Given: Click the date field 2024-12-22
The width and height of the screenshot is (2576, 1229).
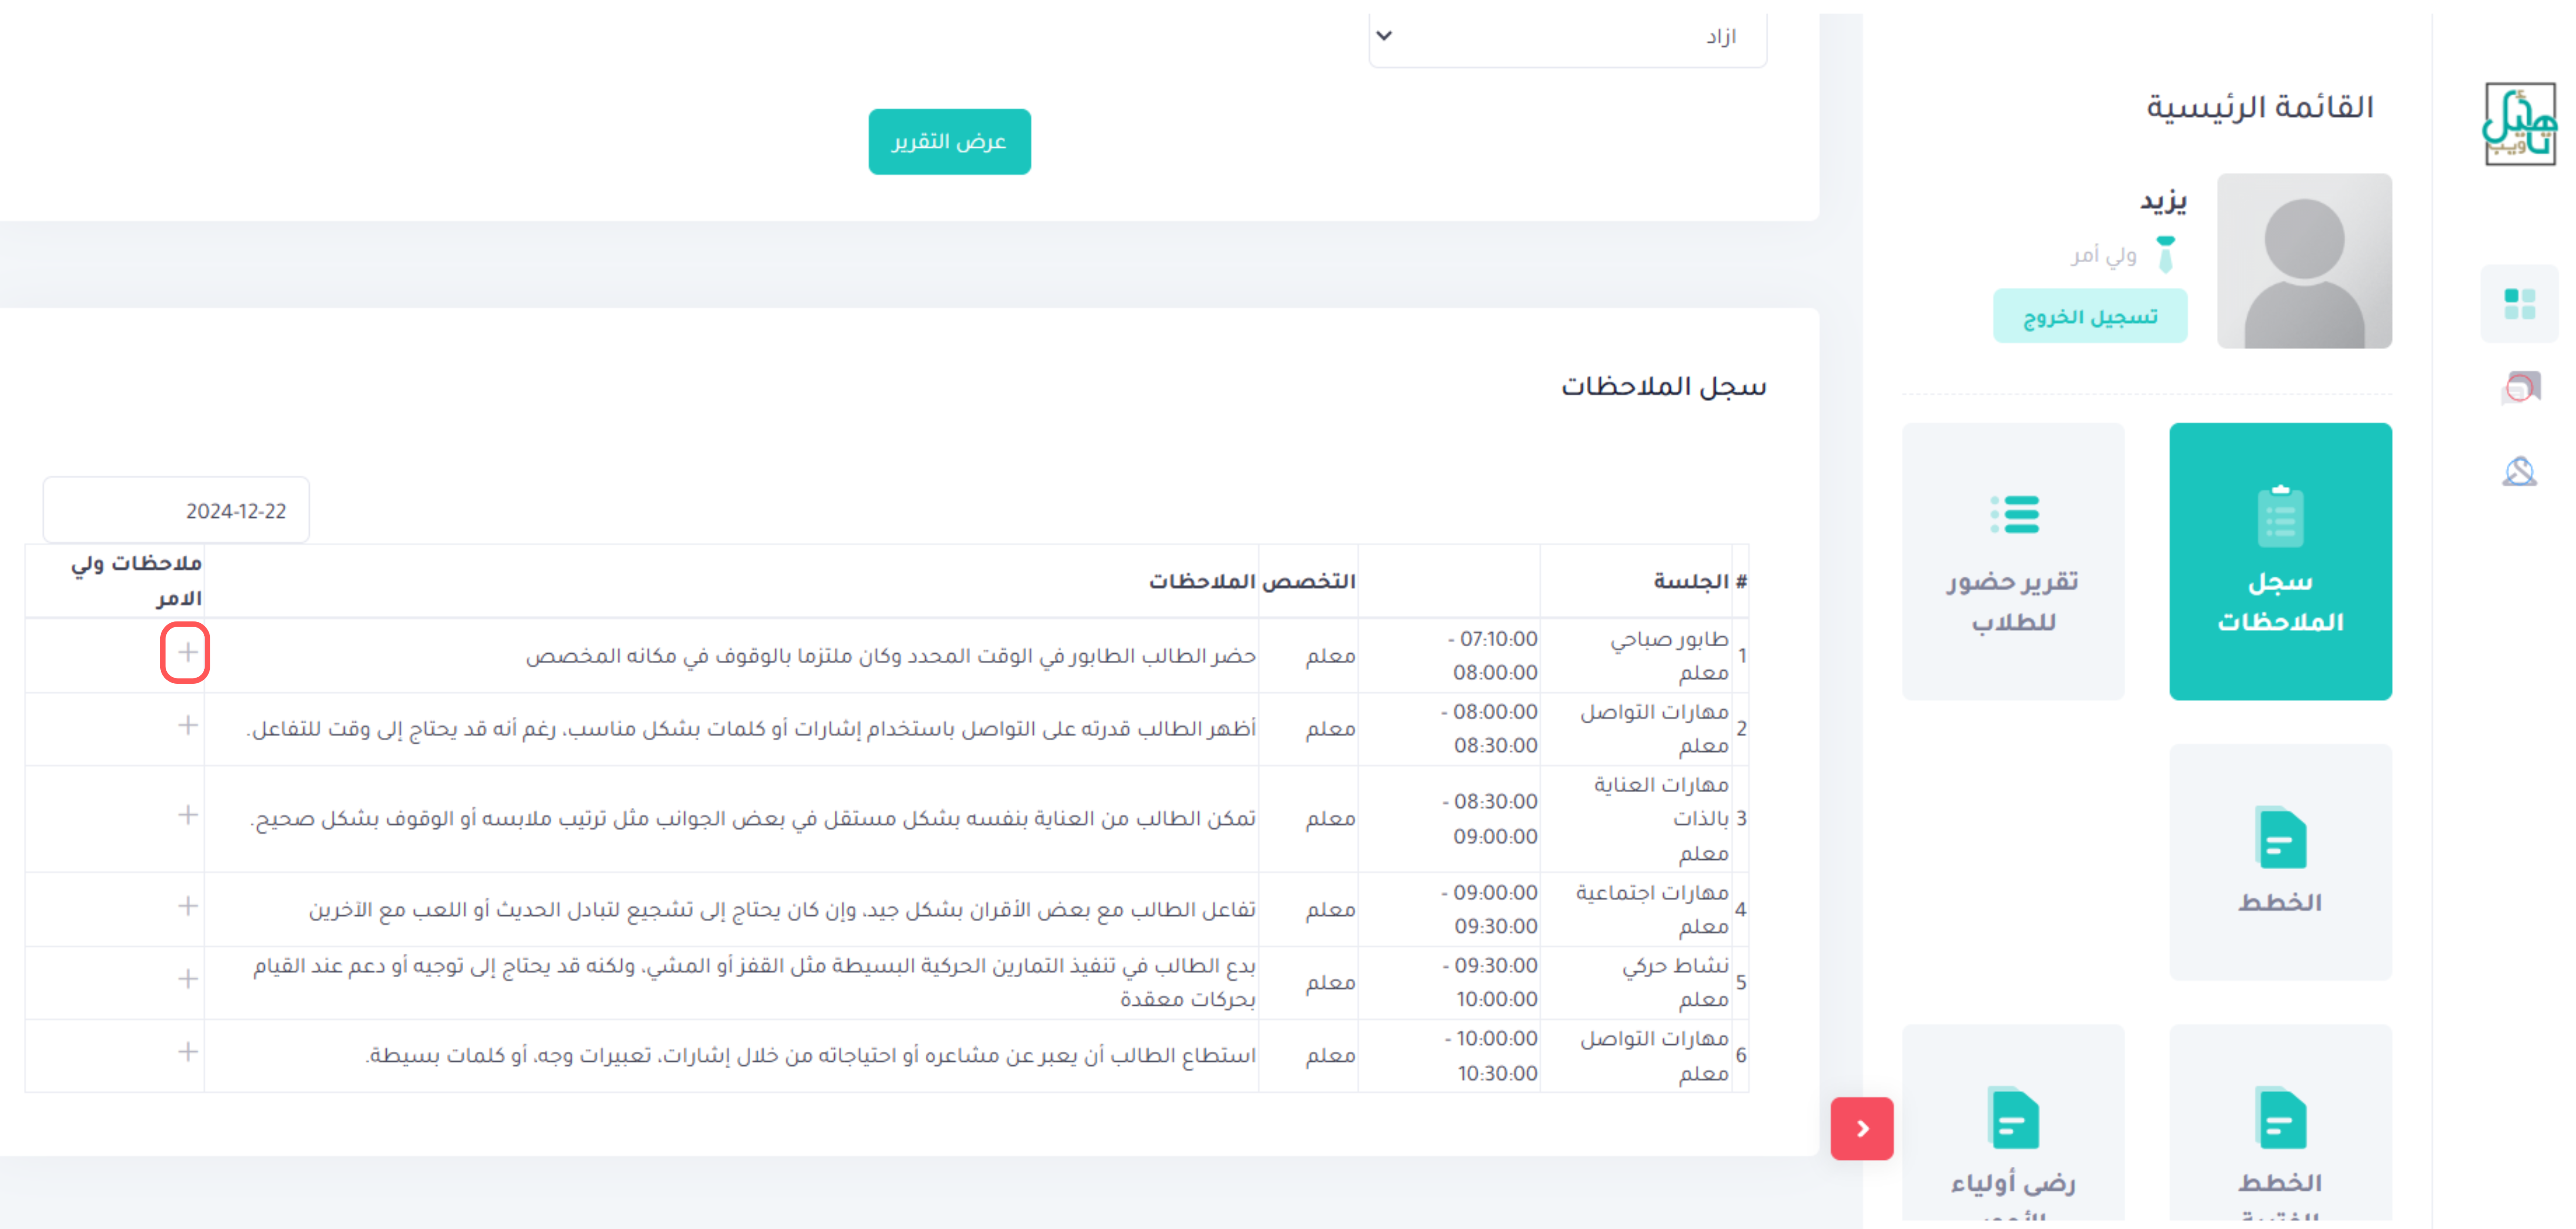Looking at the screenshot, I should pos(176,510).
